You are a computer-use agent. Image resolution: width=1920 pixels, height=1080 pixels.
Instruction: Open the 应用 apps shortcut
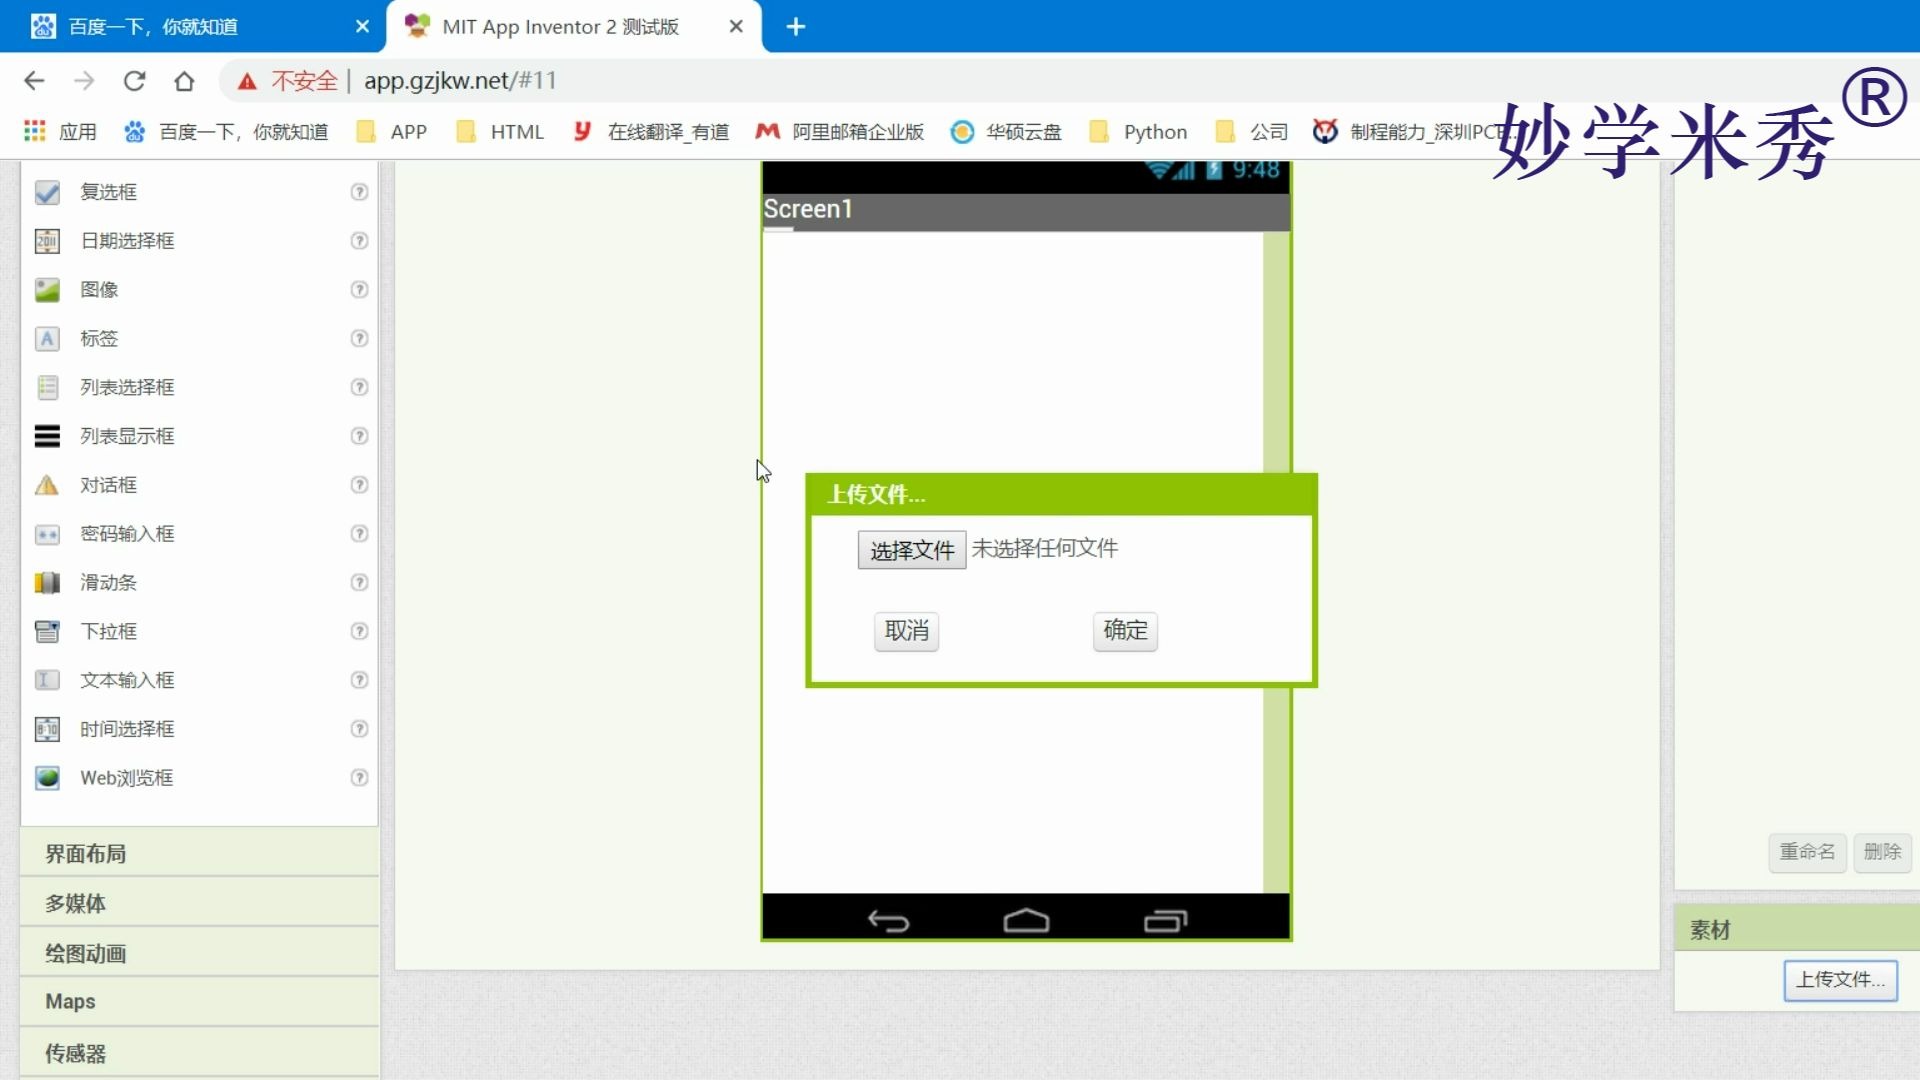(60, 132)
